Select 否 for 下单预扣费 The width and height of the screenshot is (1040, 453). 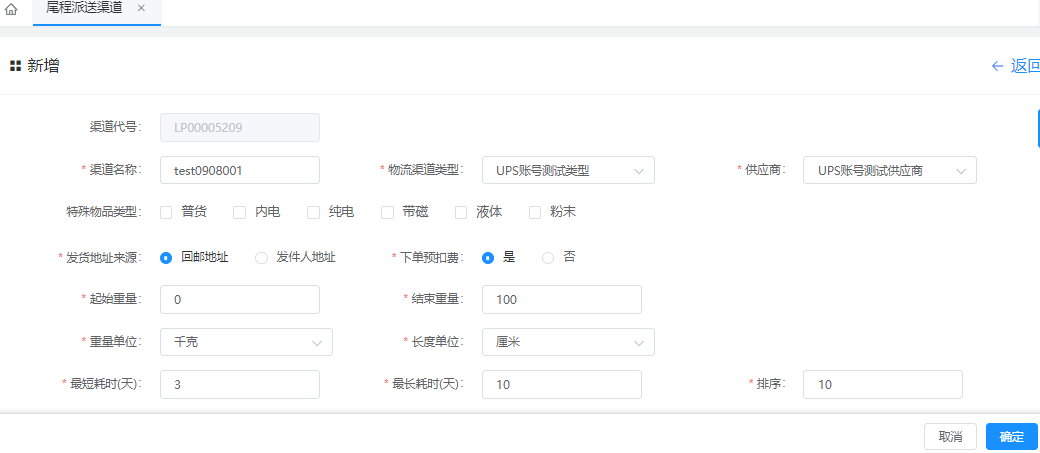(548, 258)
